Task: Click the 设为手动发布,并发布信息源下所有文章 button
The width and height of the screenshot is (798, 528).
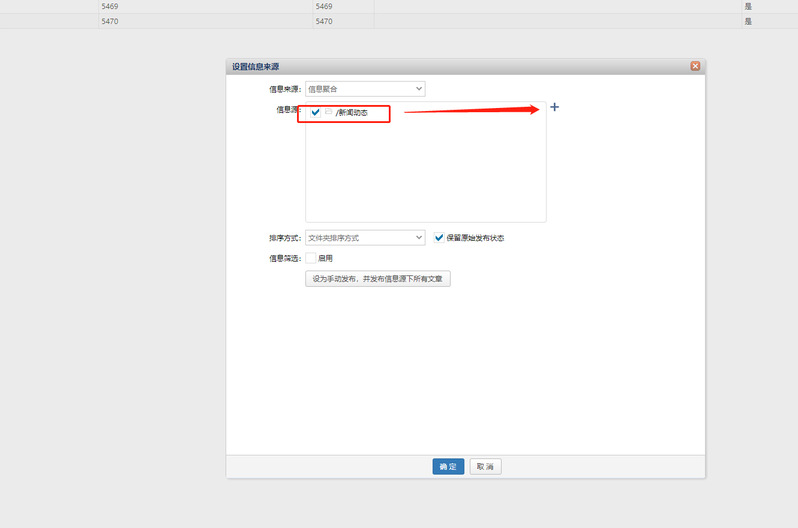Action: pos(378,280)
